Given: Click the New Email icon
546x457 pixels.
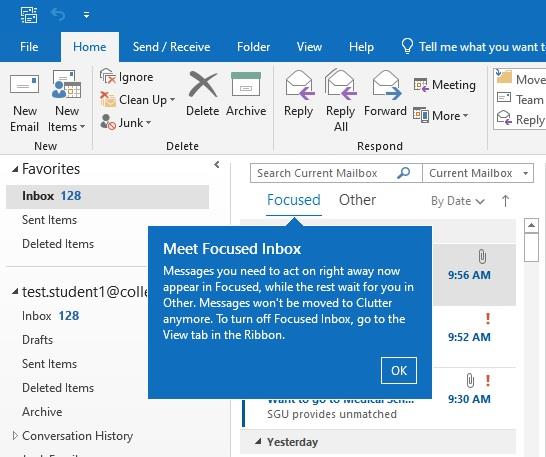Looking at the screenshot, I should [x=24, y=85].
